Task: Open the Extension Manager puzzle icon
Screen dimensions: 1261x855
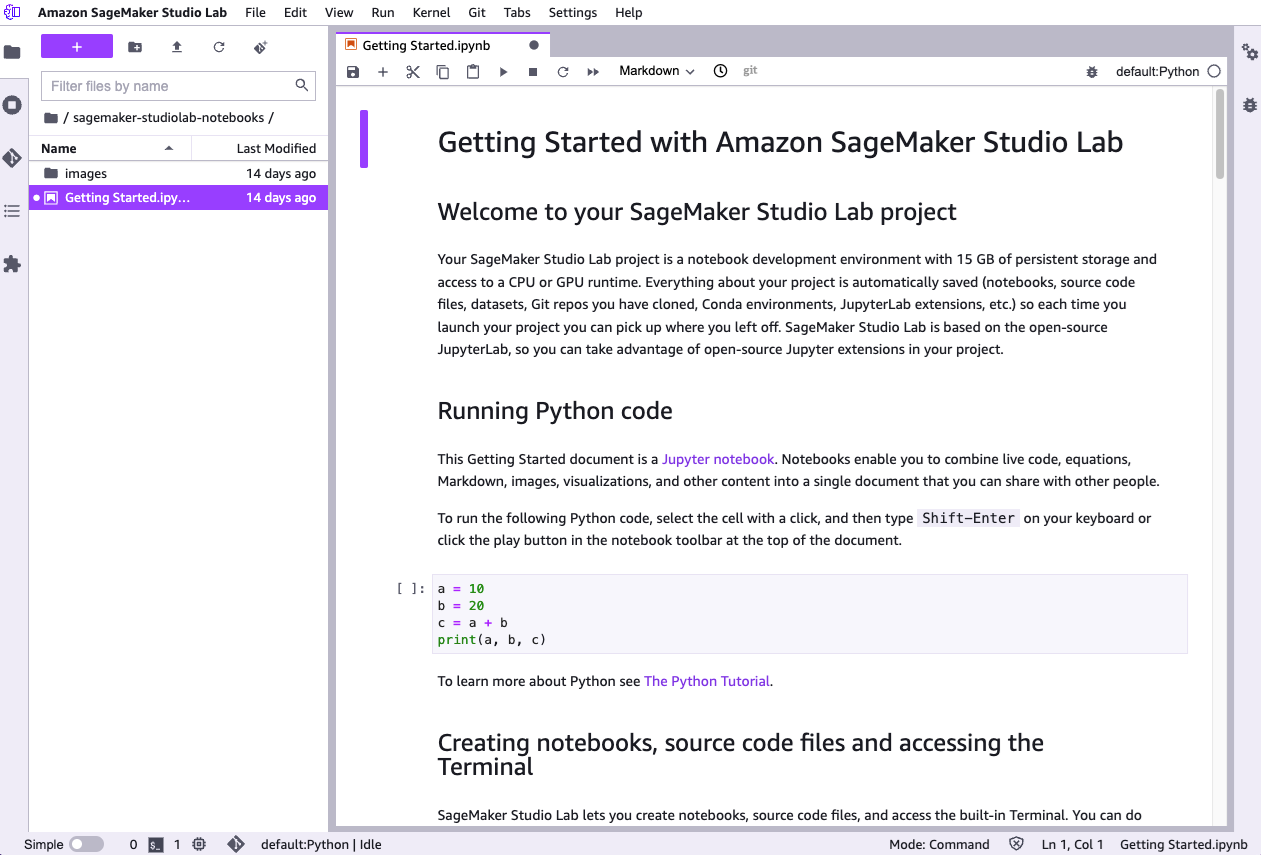Action: (x=12, y=264)
